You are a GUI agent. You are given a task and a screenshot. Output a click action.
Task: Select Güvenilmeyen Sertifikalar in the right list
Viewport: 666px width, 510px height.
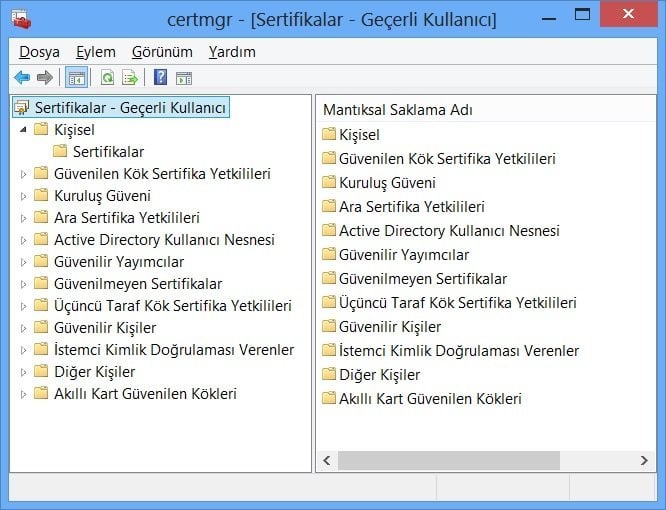click(422, 279)
